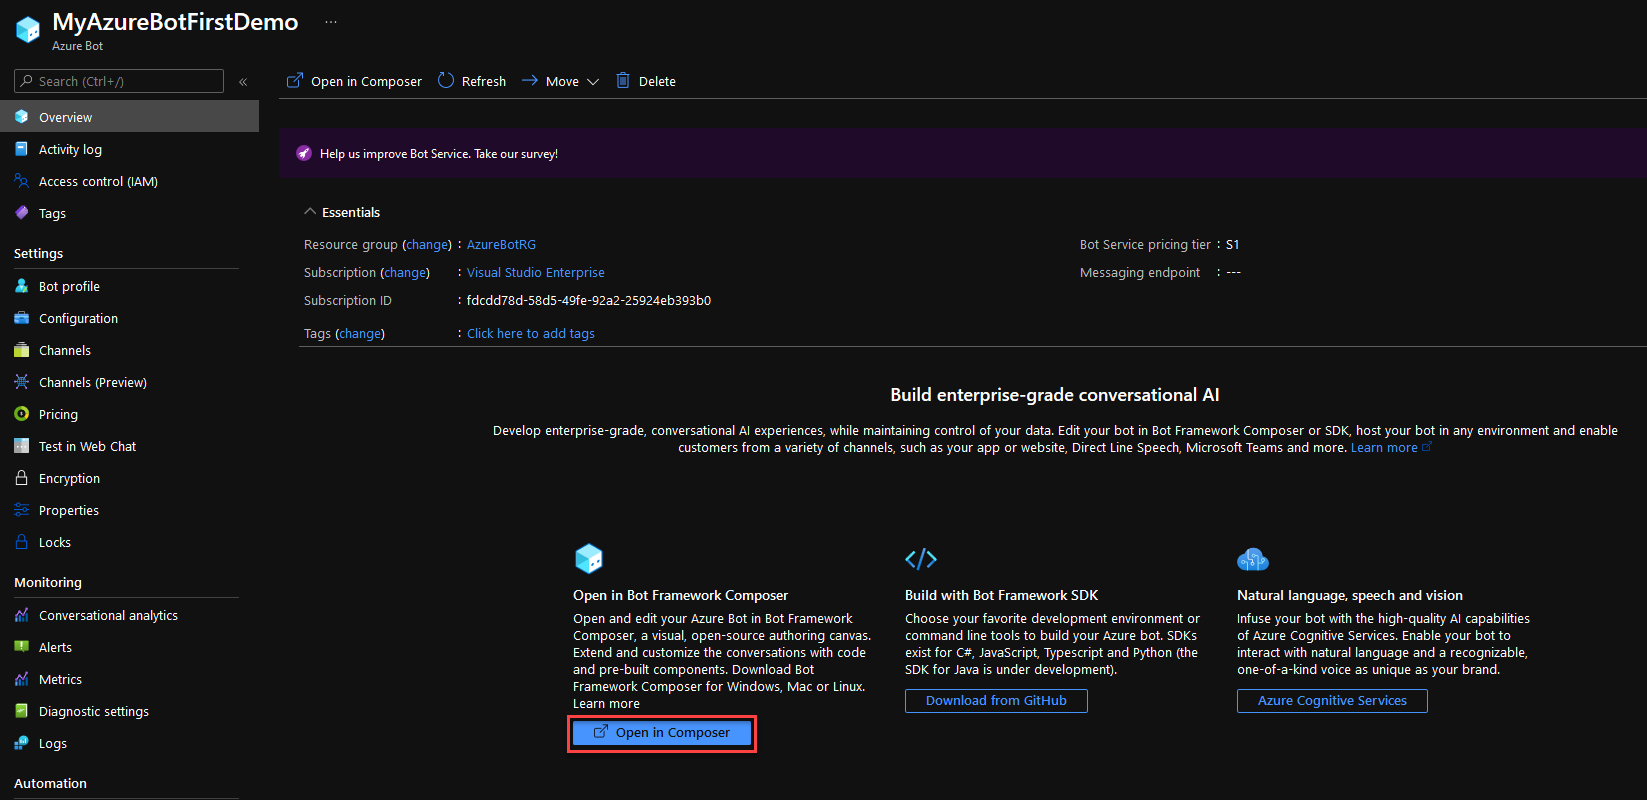Click the Settings section heading
The image size is (1647, 800).
click(38, 253)
